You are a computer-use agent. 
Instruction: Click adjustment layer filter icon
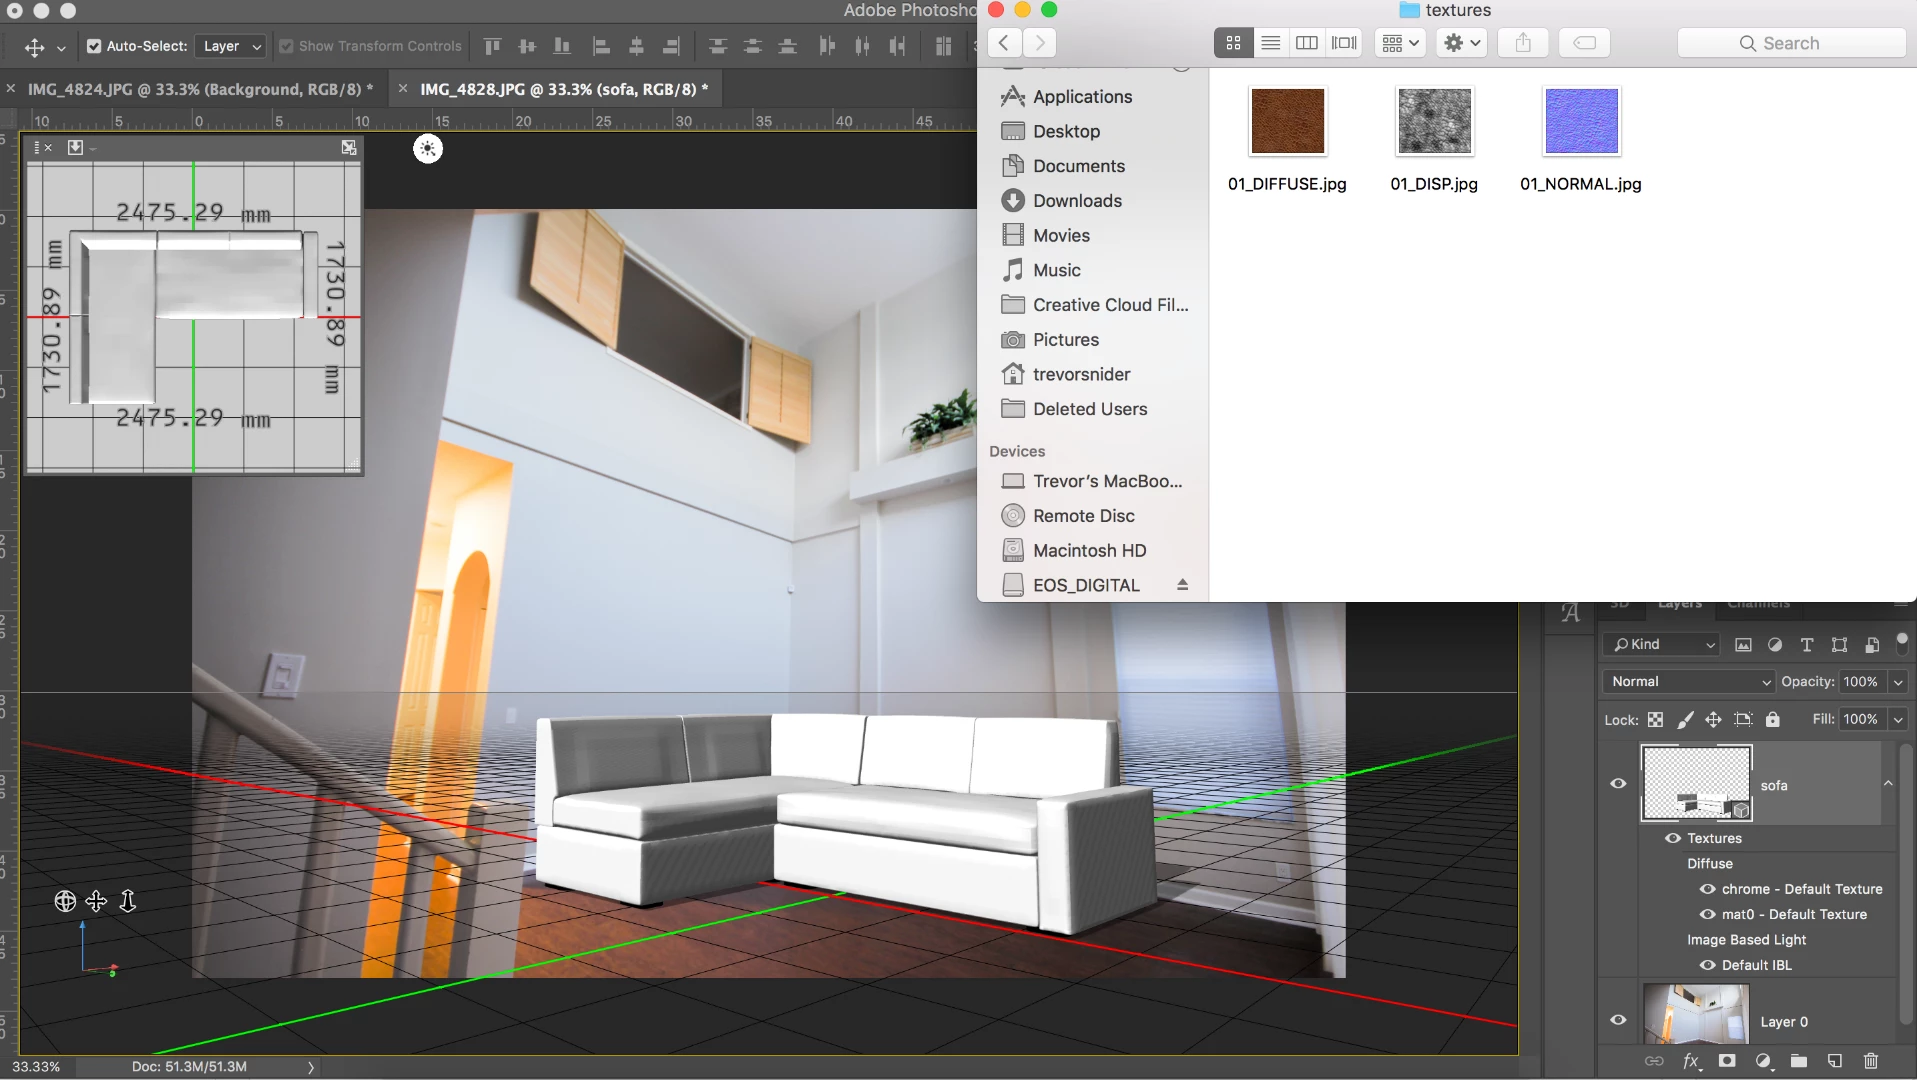(1775, 645)
